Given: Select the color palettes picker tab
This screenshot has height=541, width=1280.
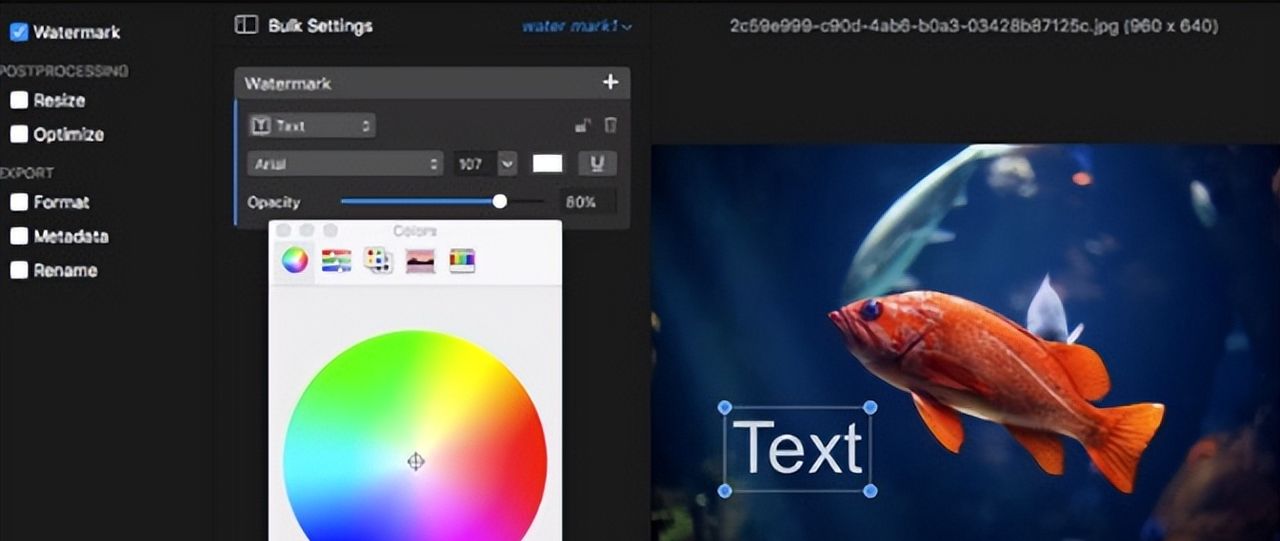Looking at the screenshot, I should click(x=378, y=261).
